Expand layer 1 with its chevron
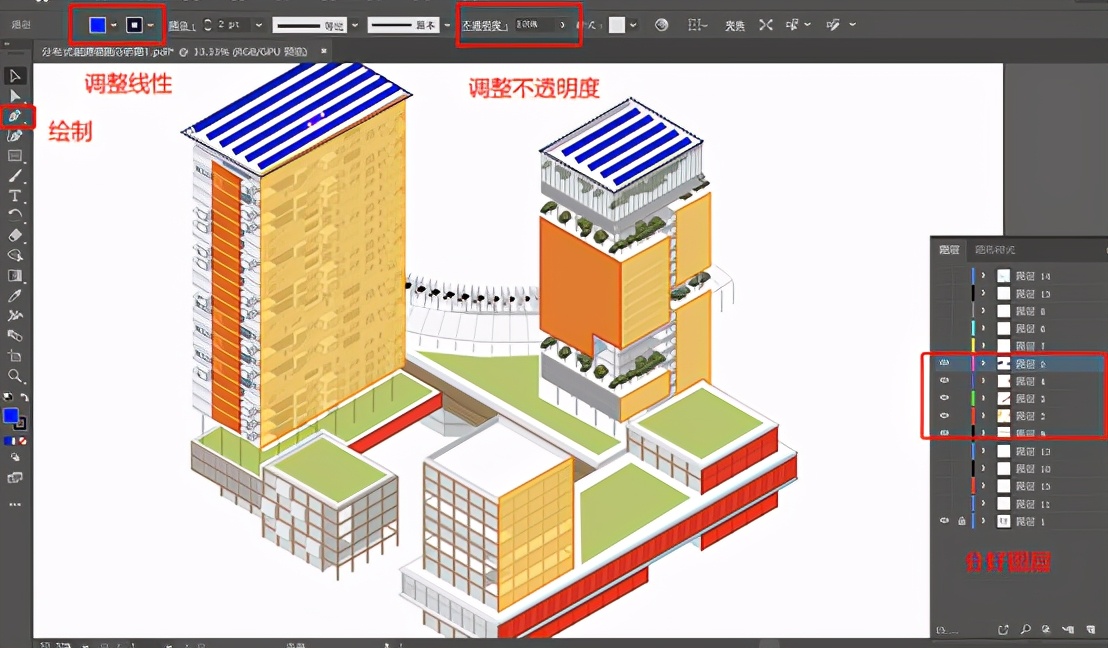1108x648 pixels. pyautogui.click(x=983, y=521)
